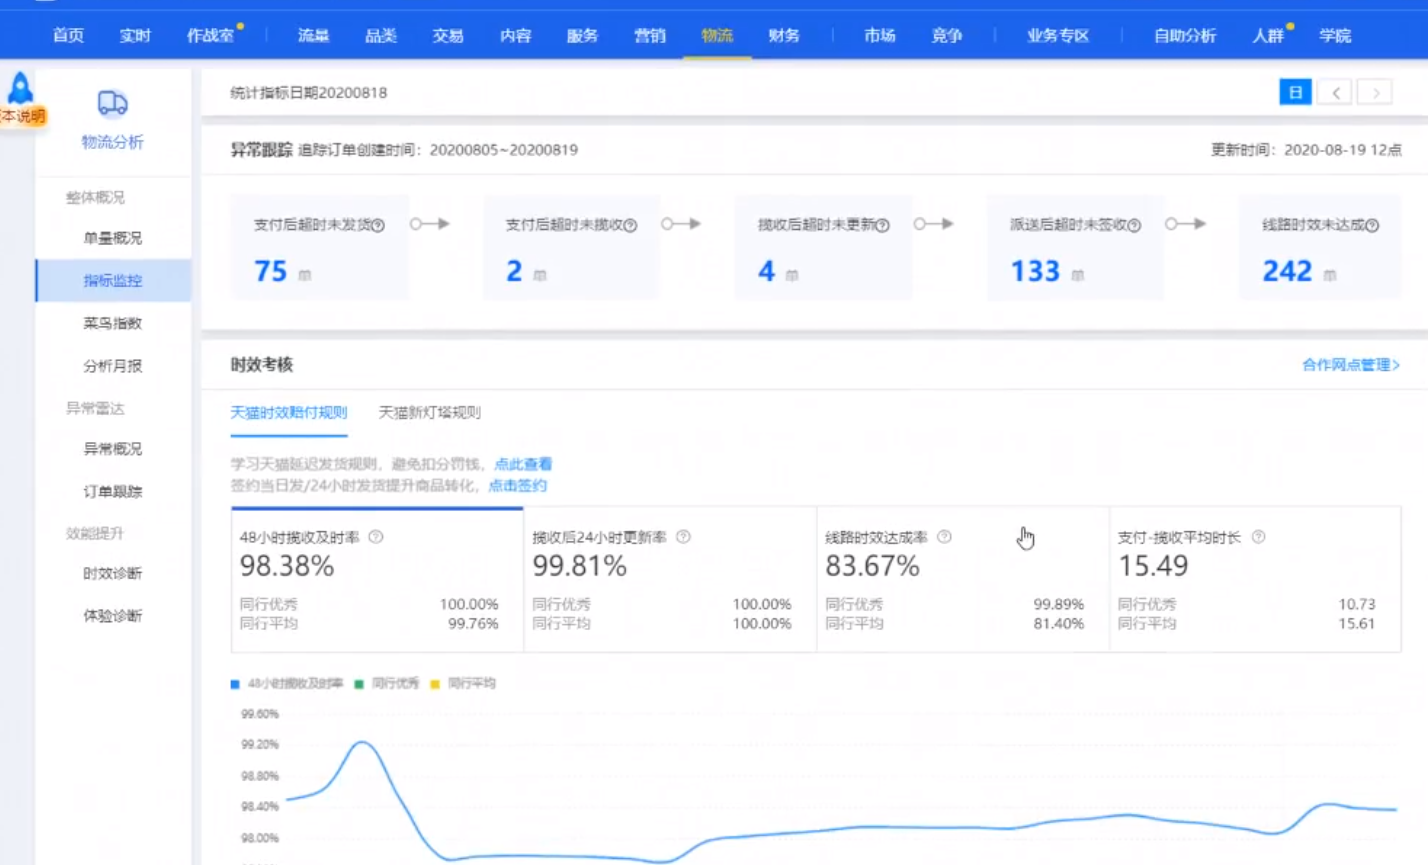
Task: Open the 实时 nav item
Action: click(135, 36)
